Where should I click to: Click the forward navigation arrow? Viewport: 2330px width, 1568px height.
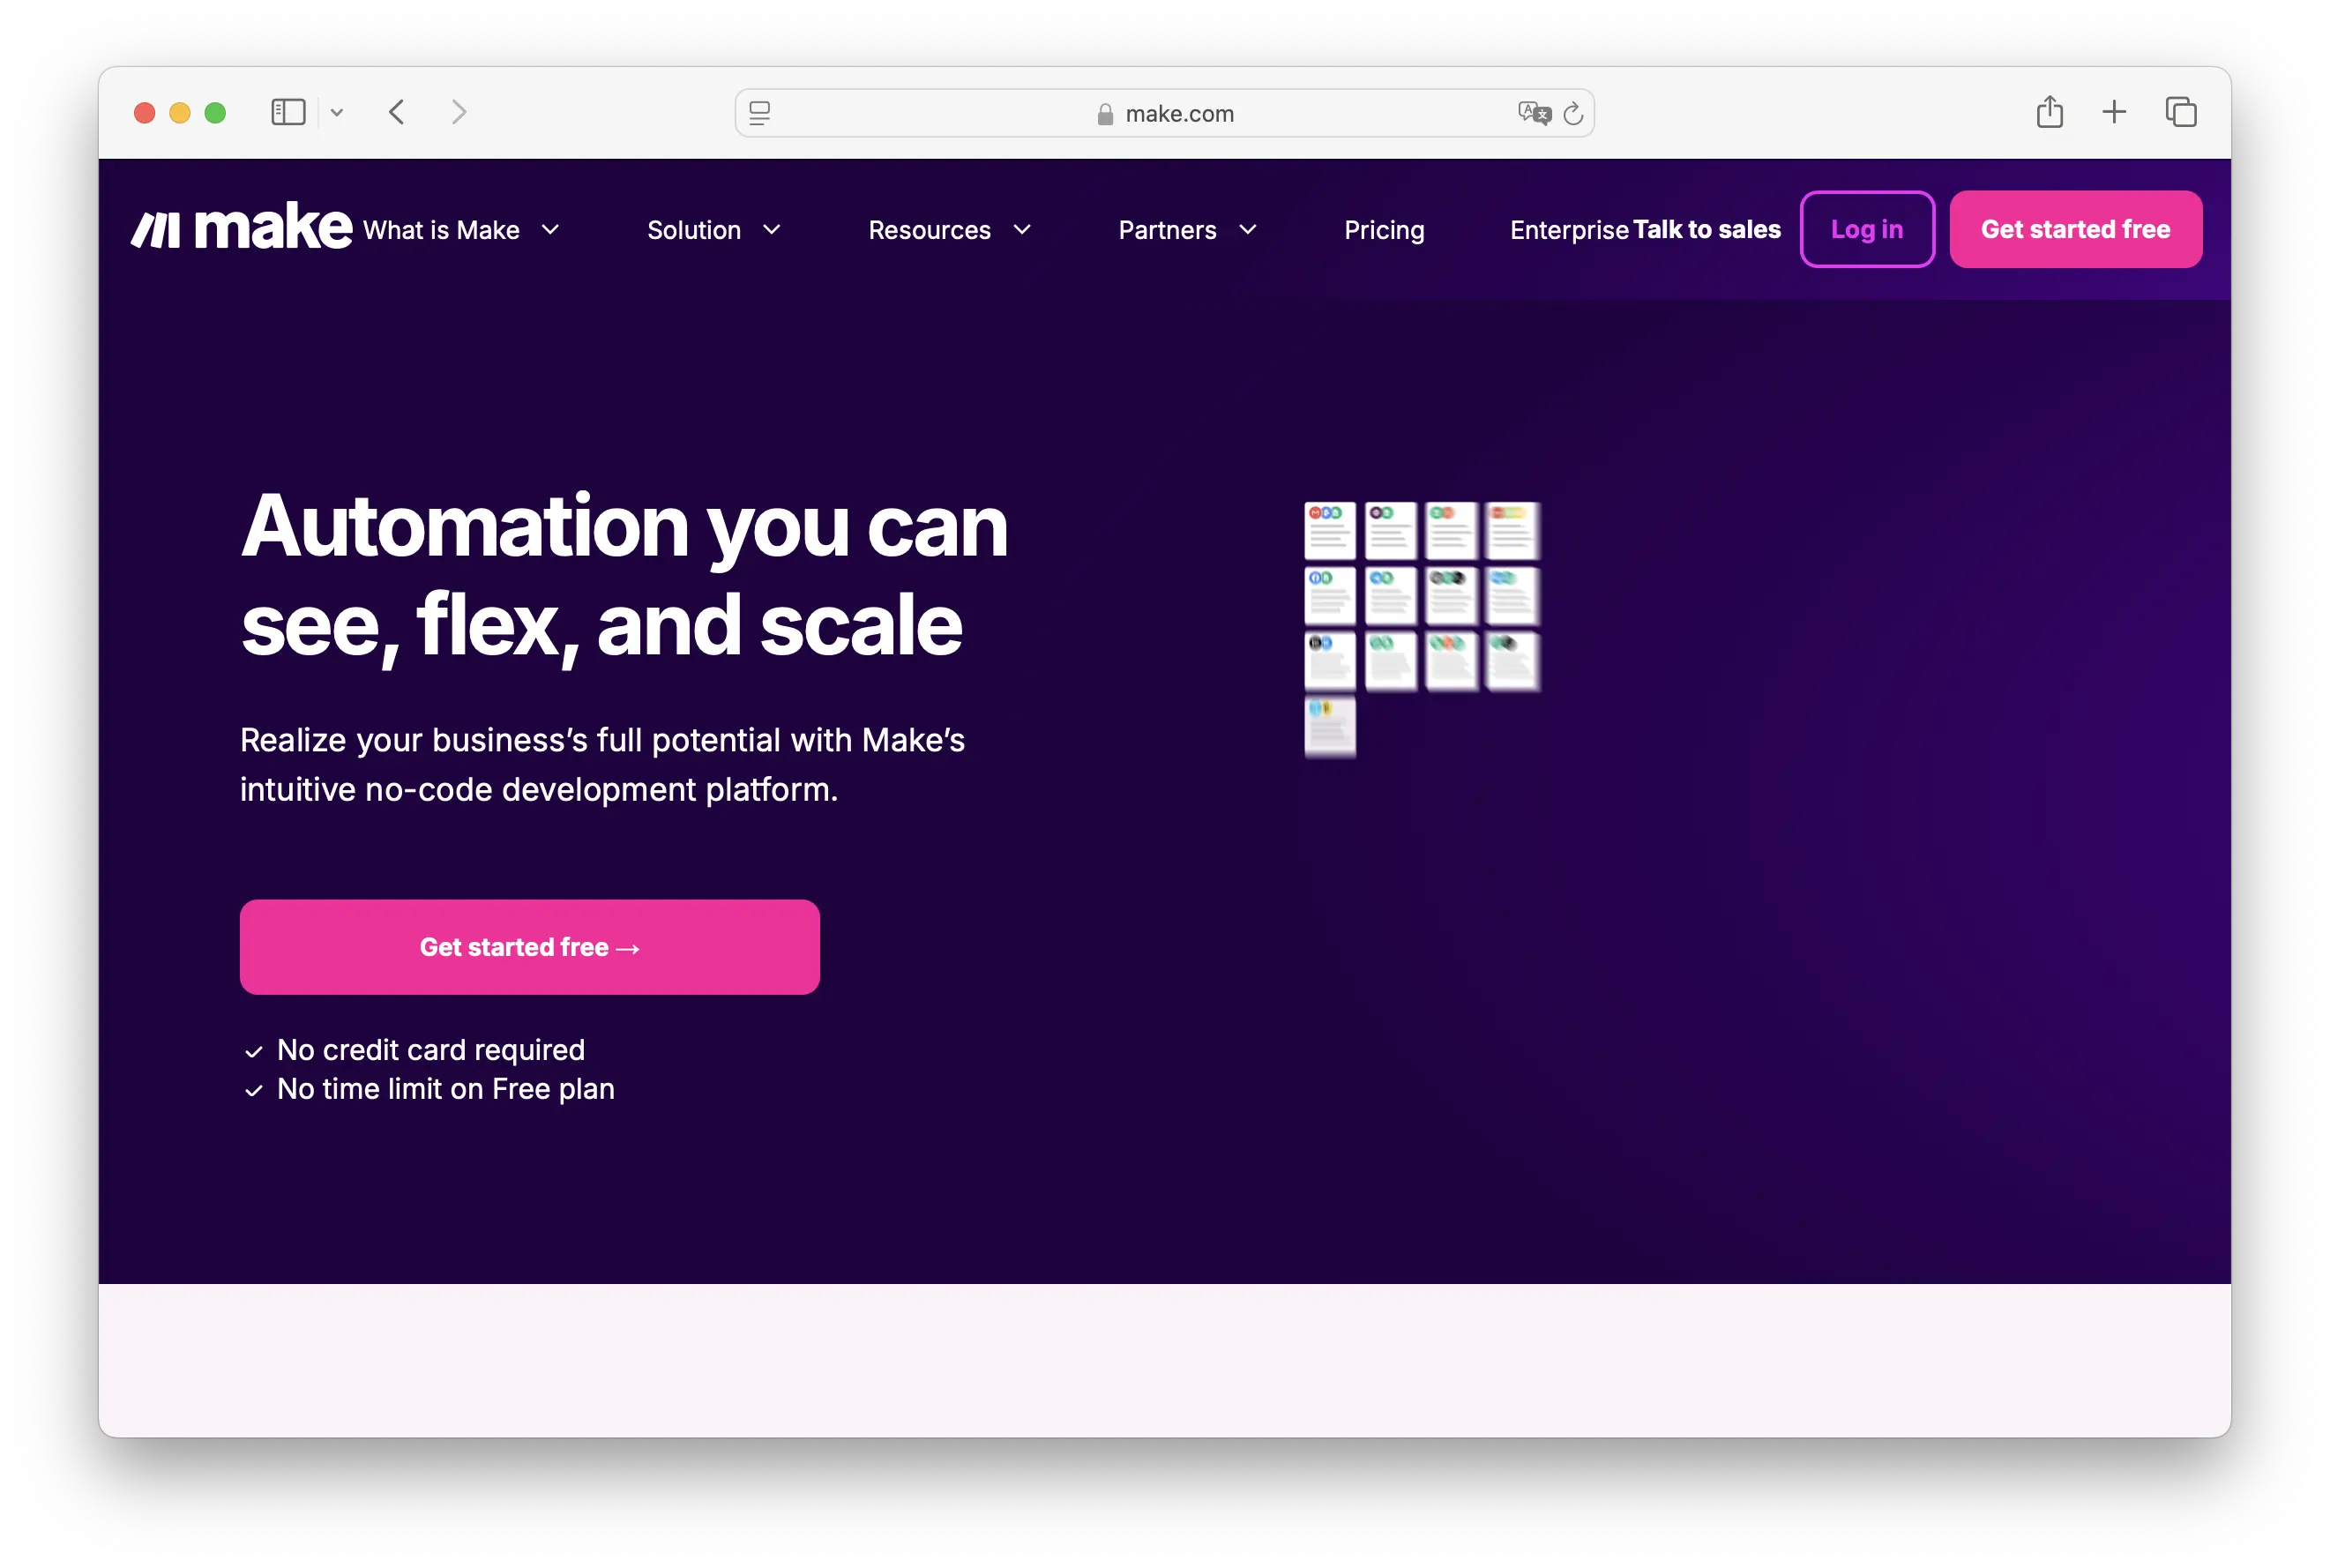(459, 112)
